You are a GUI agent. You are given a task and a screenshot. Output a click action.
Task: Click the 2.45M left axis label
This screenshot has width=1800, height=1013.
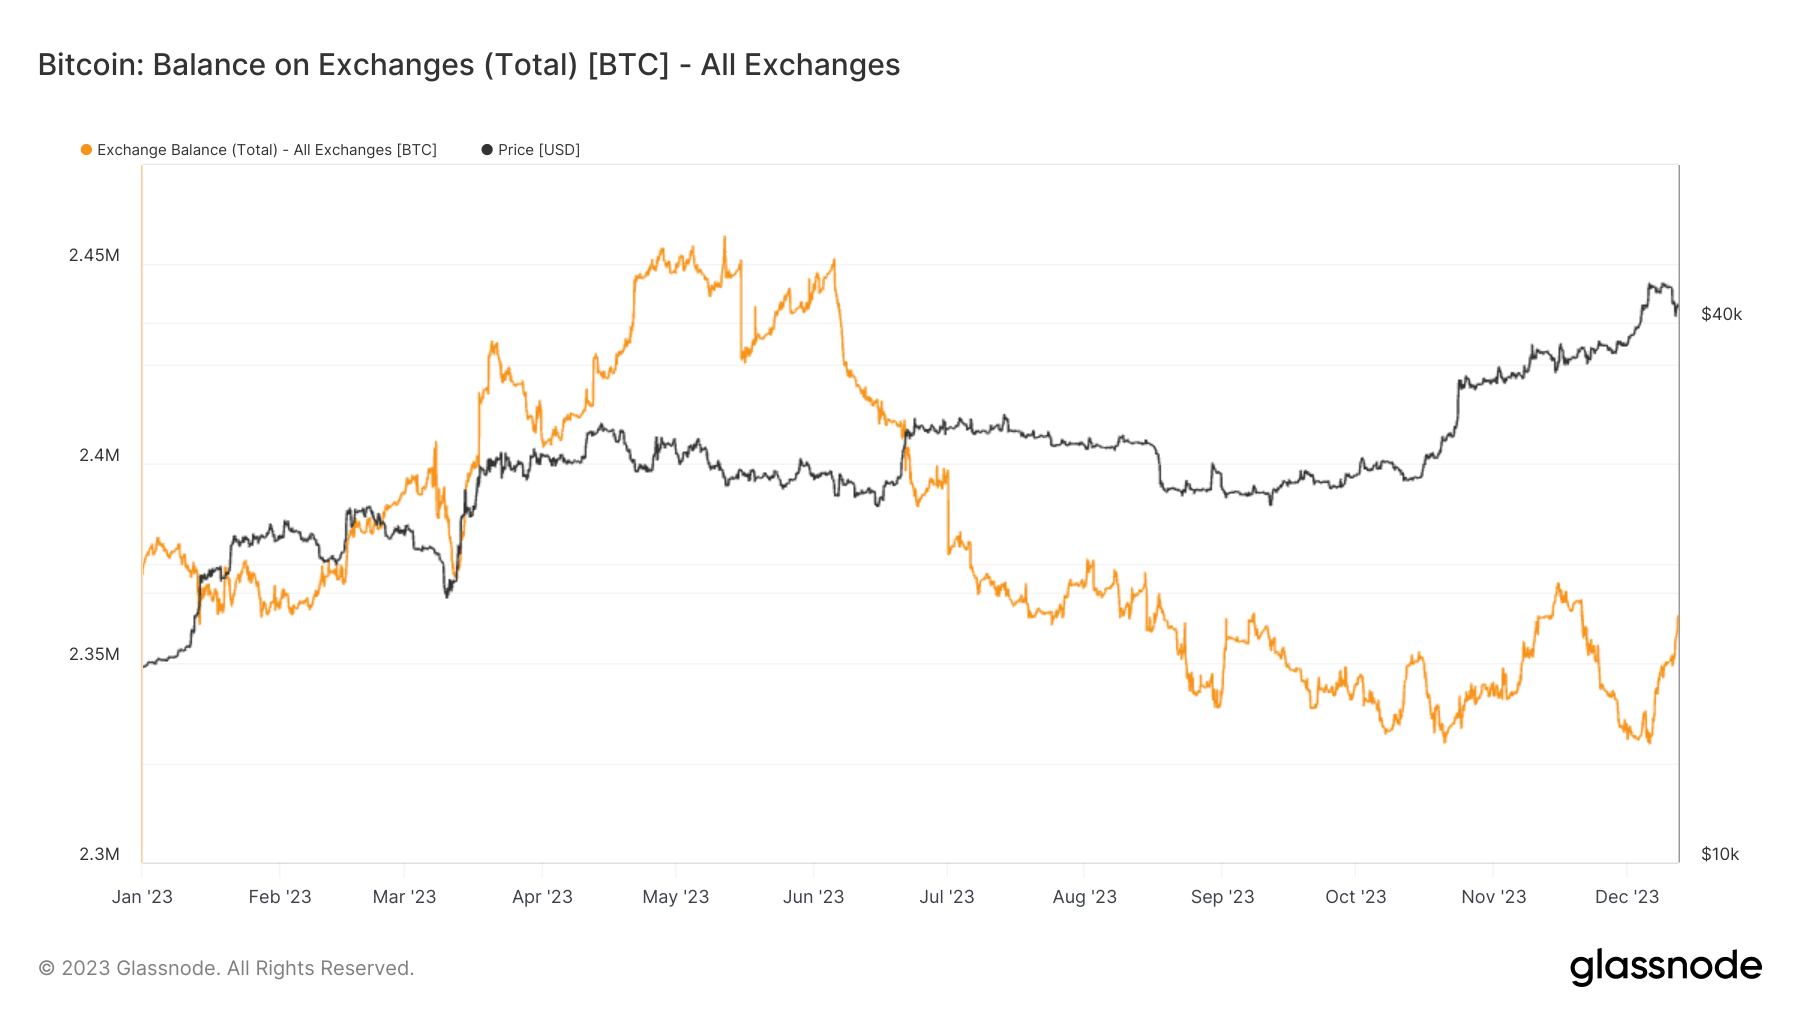pos(94,255)
